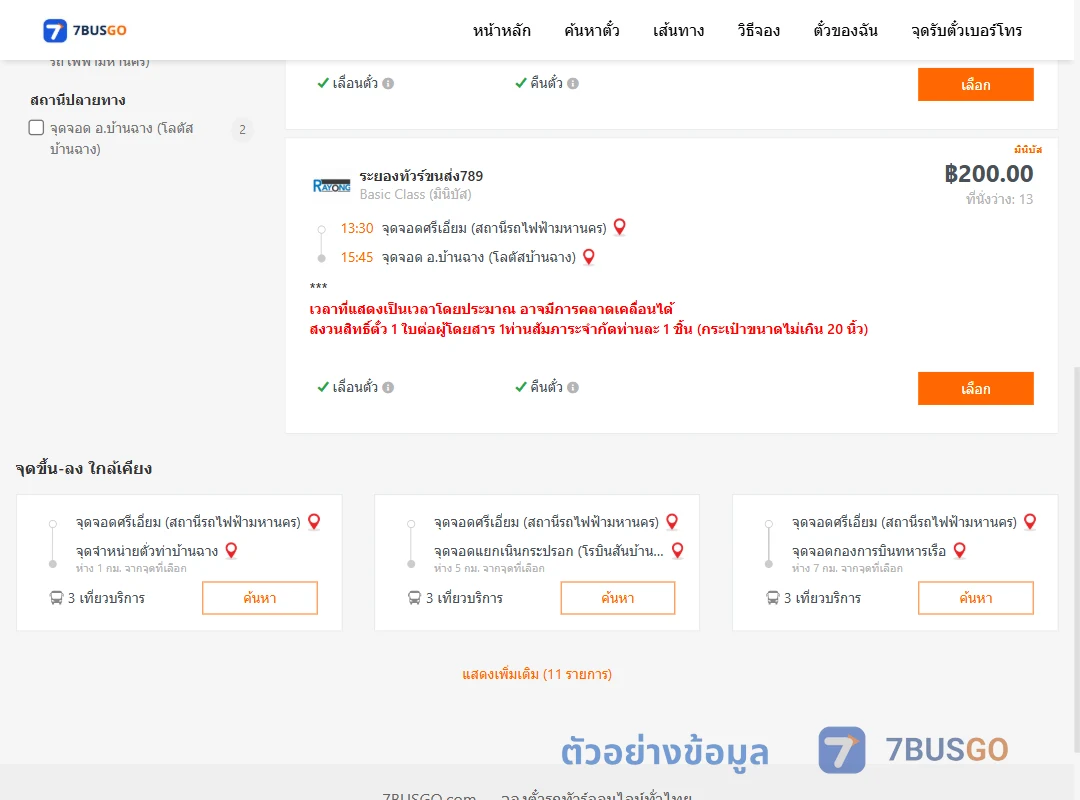
Task: Tick the จุดจอด อ.บ้านฉาง destination station checkbox
Action: pyautogui.click(x=37, y=127)
